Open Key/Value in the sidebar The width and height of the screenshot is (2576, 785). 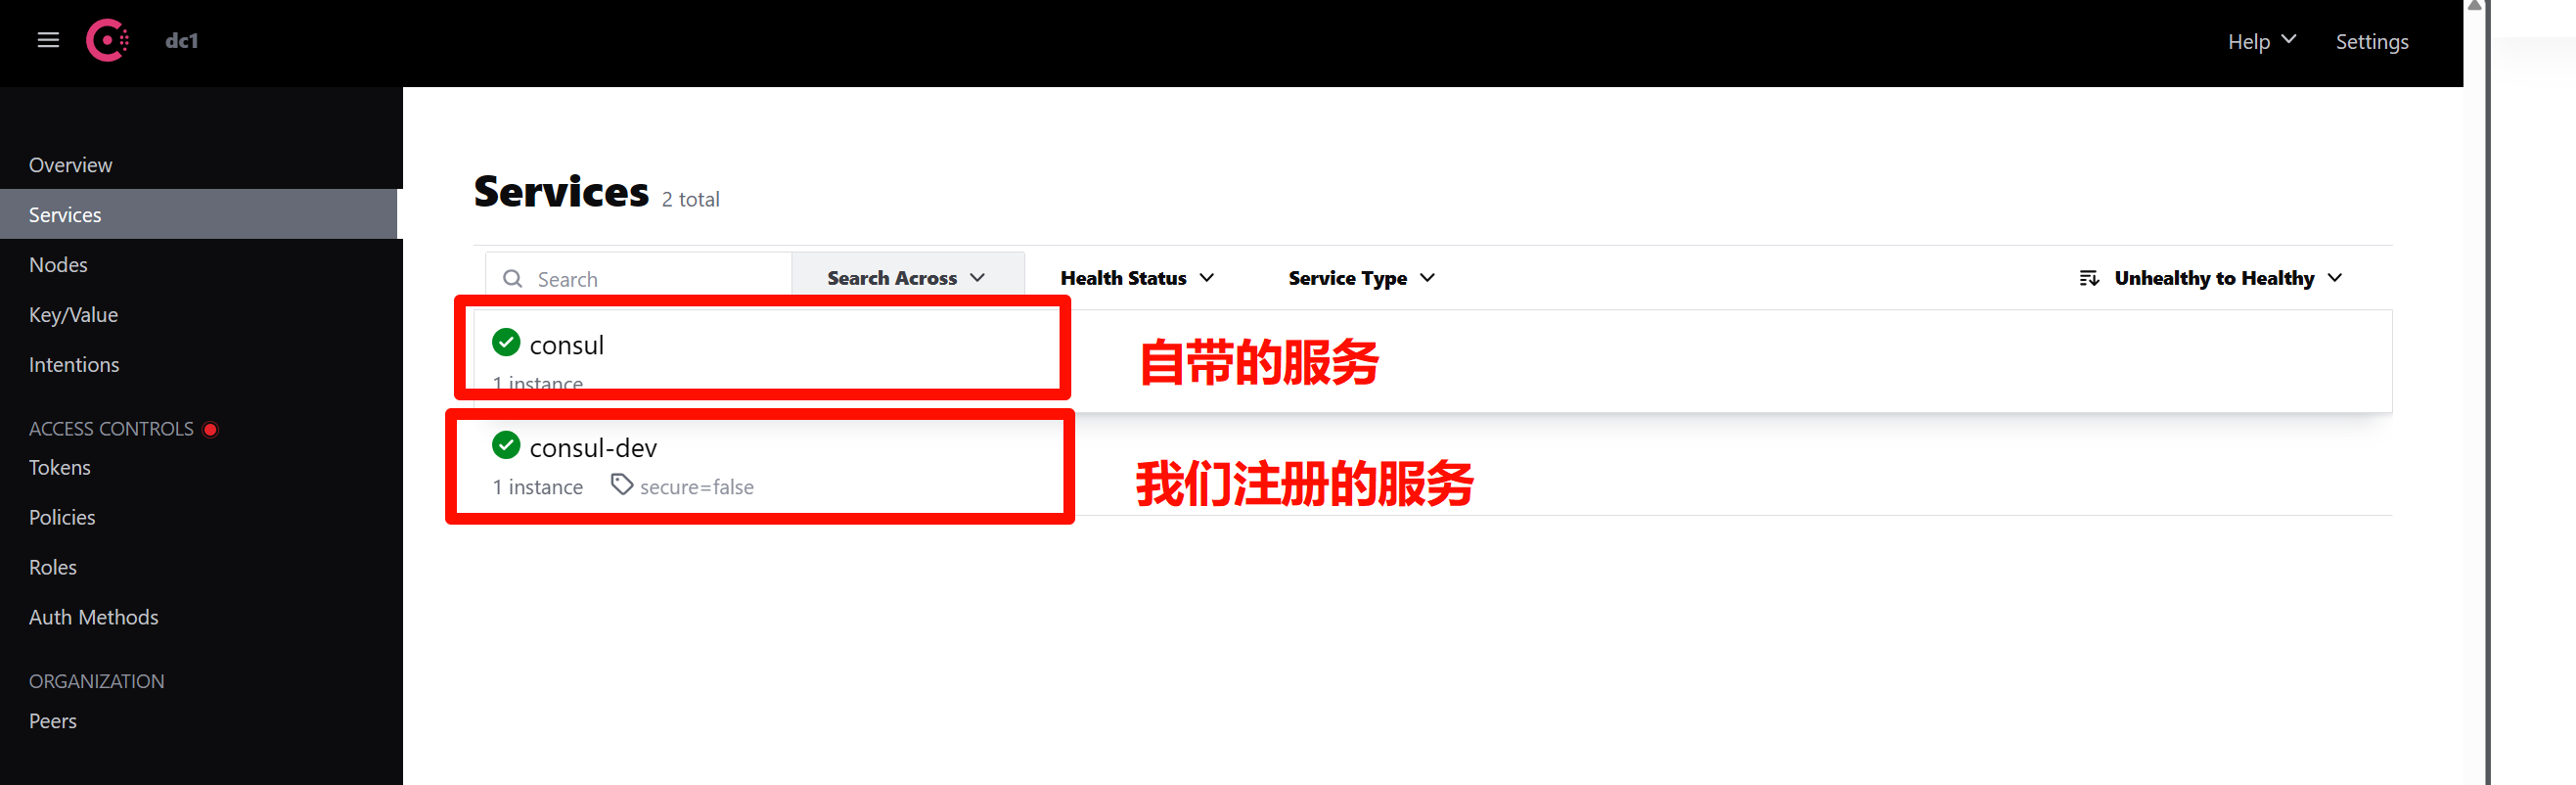[x=73, y=315]
